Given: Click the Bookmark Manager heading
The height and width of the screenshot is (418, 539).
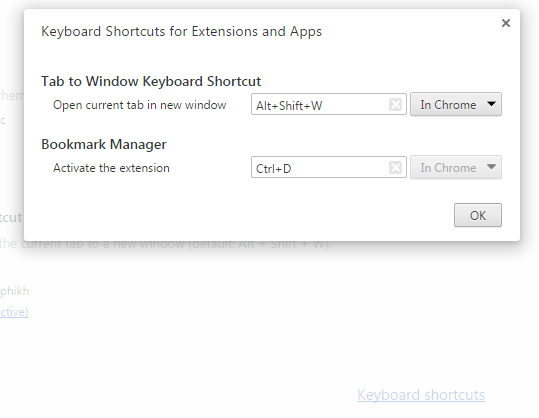Looking at the screenshot, I should (104, 144).
